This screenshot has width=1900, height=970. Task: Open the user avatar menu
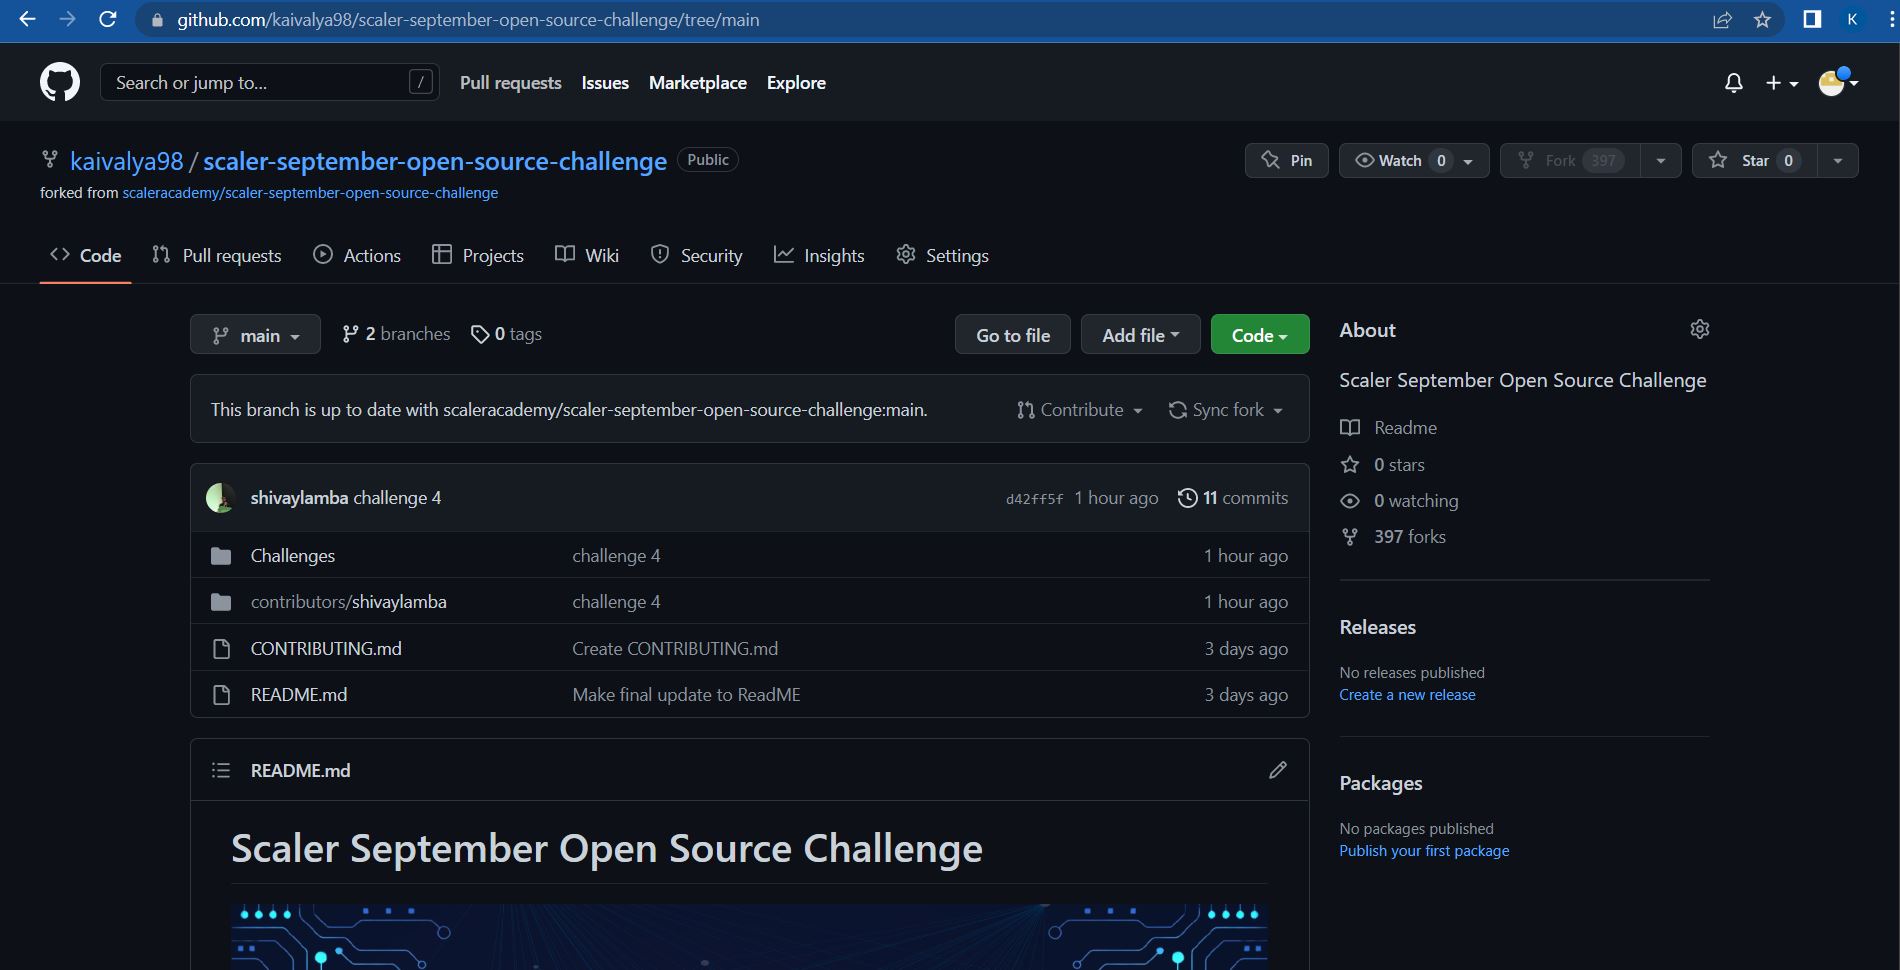pyautogui.click(x=1838, y=82)
